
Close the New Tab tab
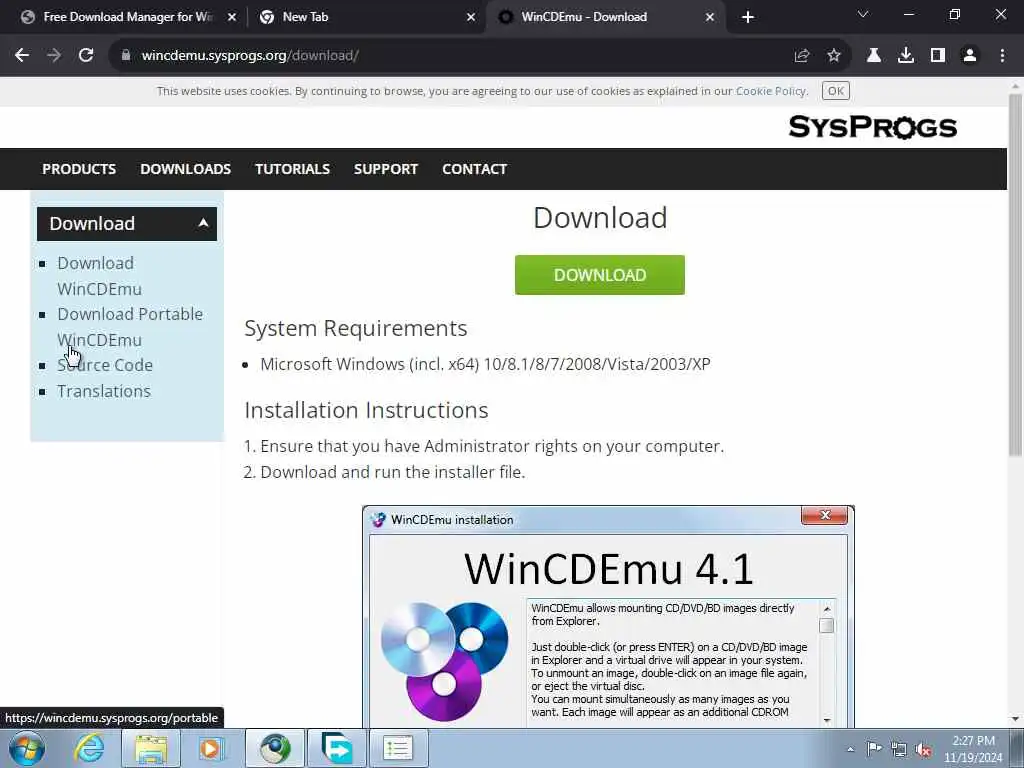471,17
